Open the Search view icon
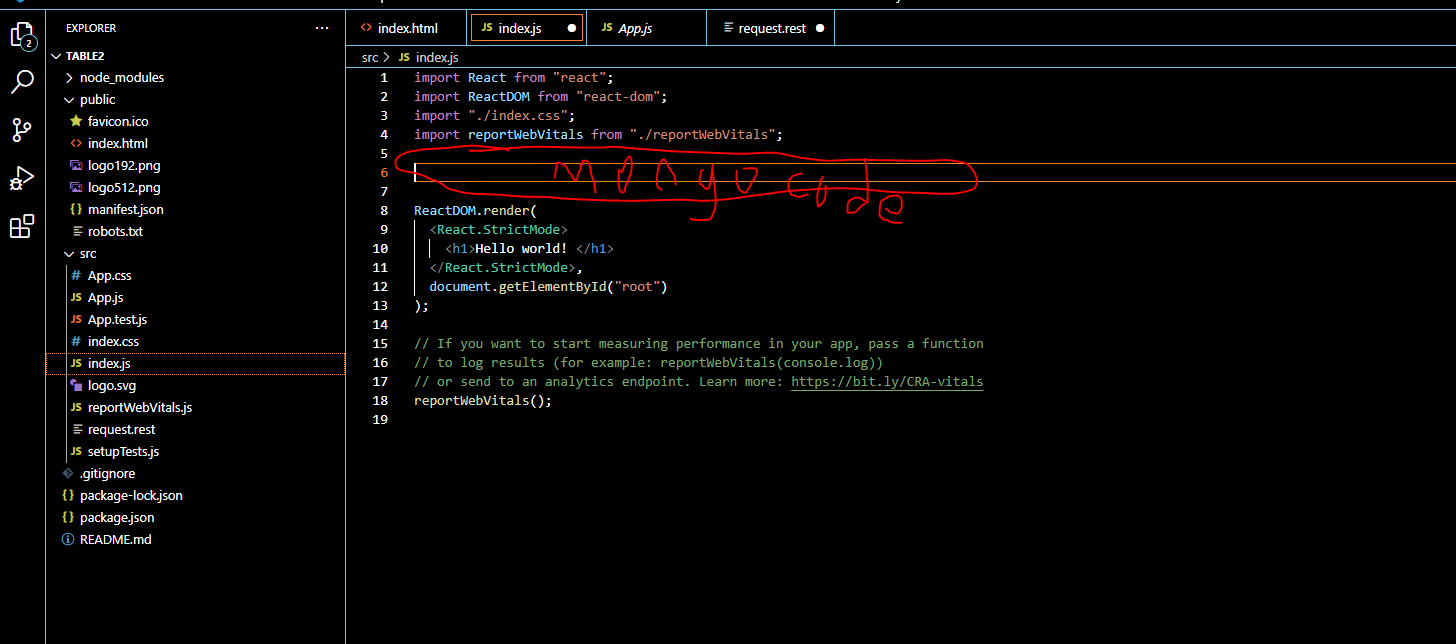The width and height of the screenshot is (1456, 644). coord(22,83)
